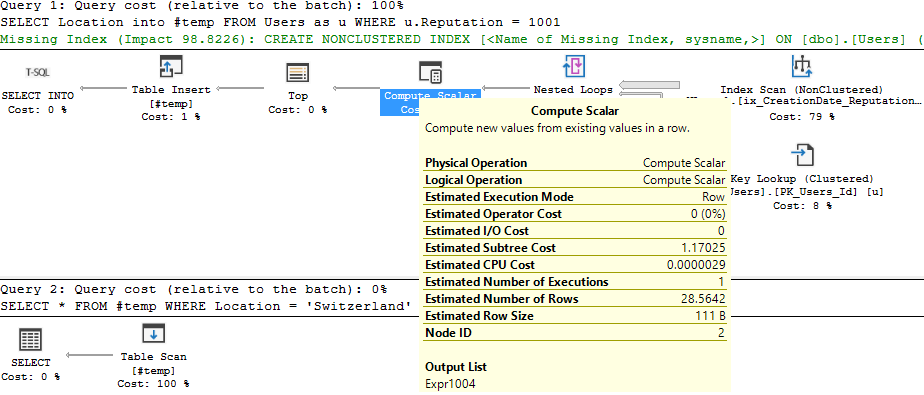Click the Key Lookup (Clustered) icon
The image size is (924, 395).
pyautogui.click(x=801, y=155)
